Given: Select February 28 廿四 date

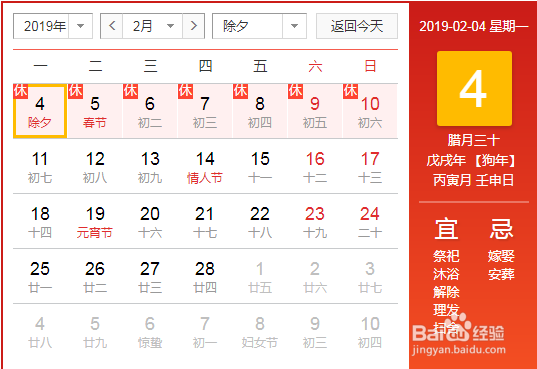Looking at the screenshot, I should click(205, 276).
